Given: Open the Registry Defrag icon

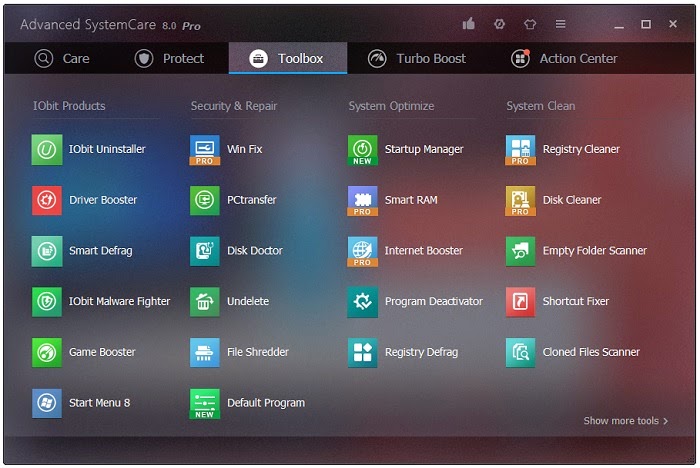Looking at the screenshot, I should click(362, 353).
